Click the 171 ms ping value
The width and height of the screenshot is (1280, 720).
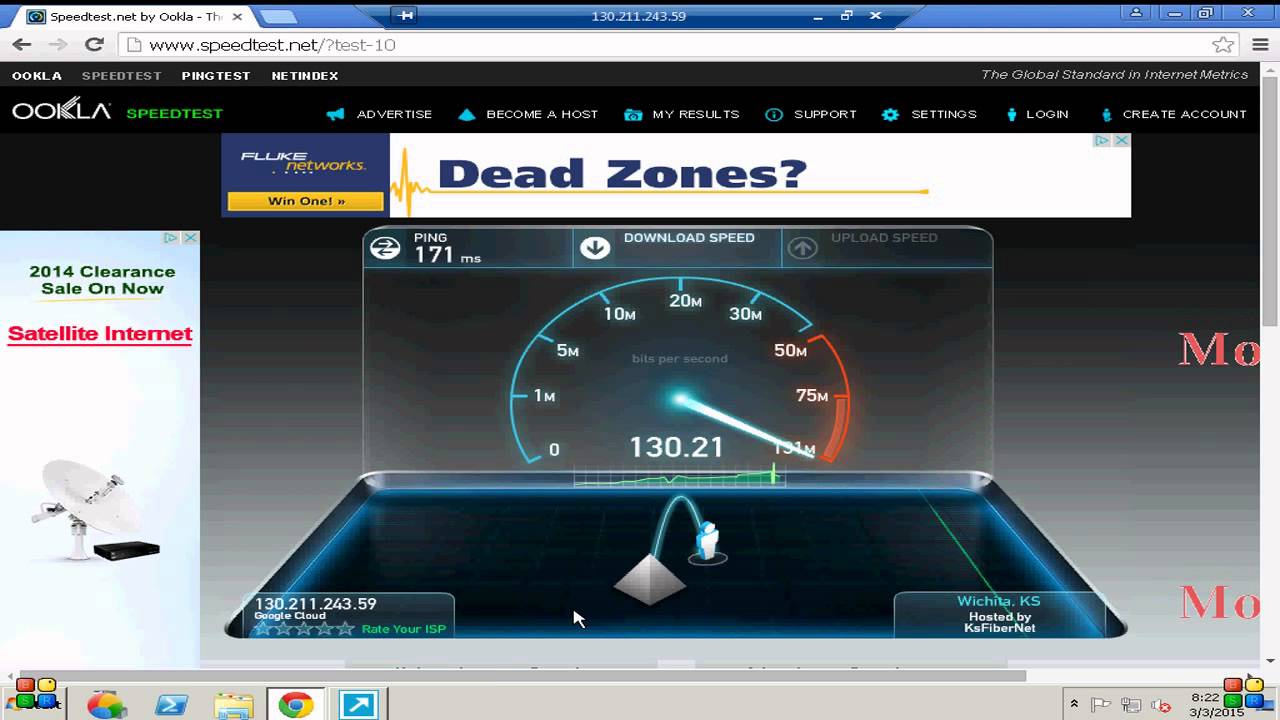(447, 255)
